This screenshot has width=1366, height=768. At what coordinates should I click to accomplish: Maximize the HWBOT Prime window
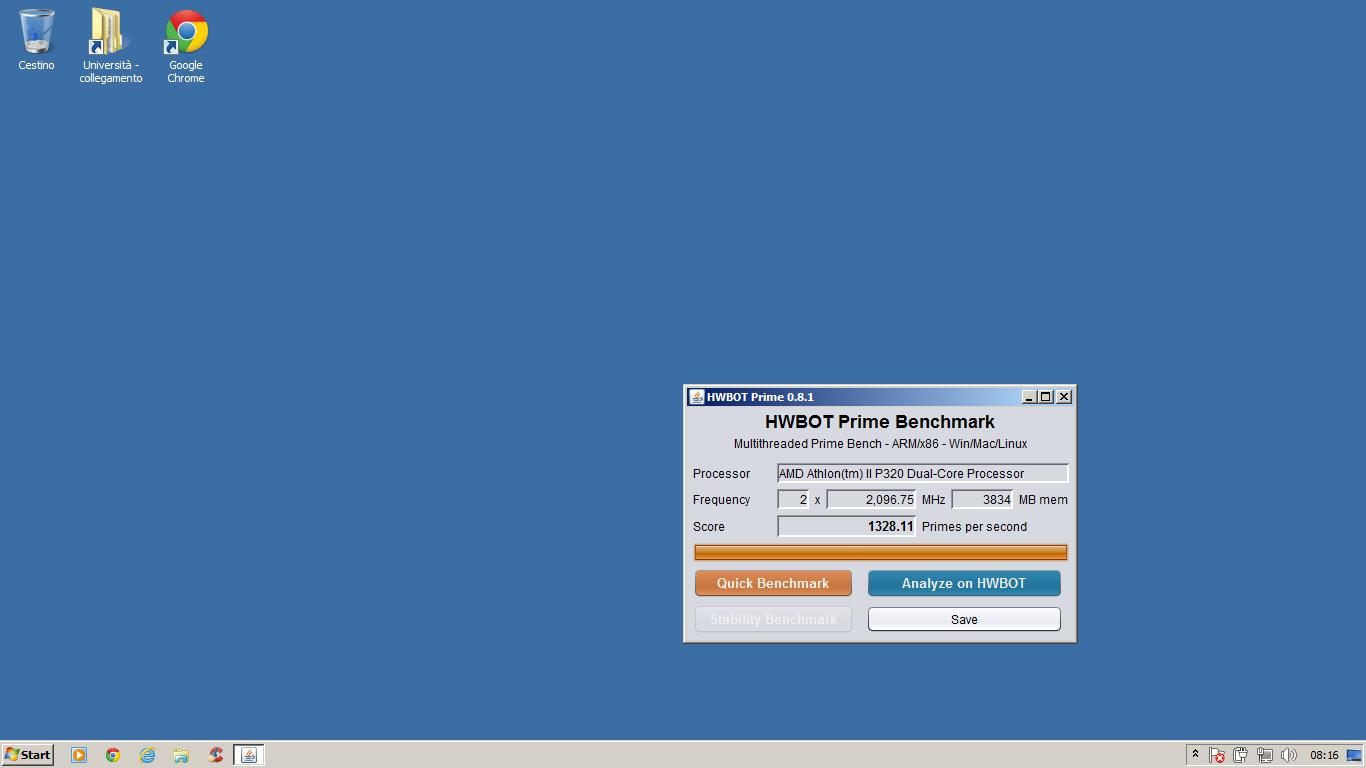click(1046, 397)
